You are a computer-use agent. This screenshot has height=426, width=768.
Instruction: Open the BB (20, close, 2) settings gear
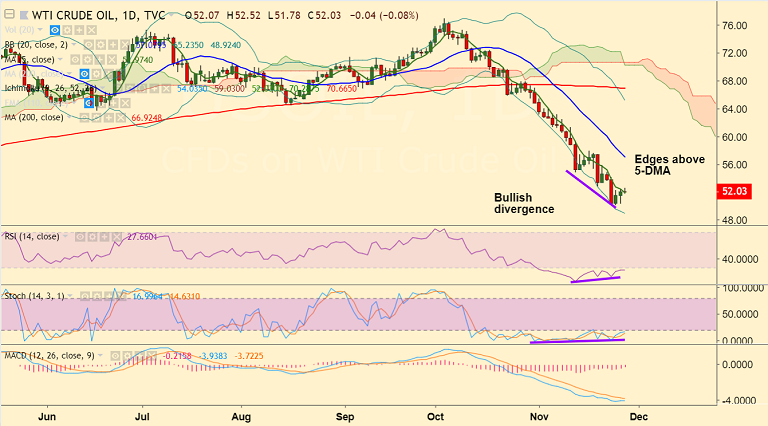click(101, 45)
